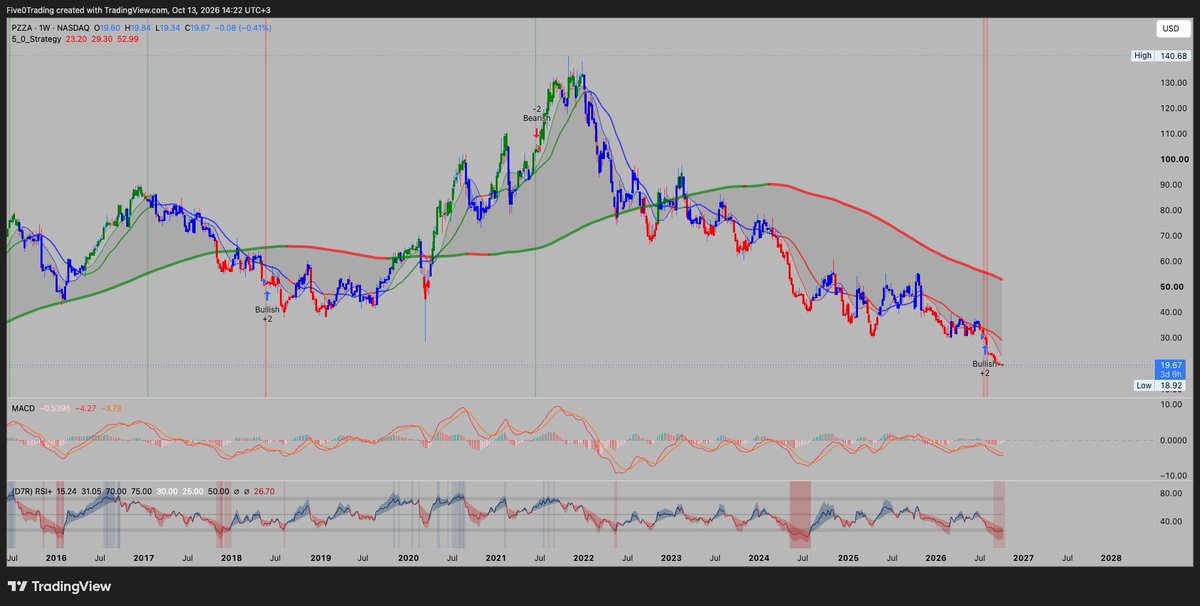
Task: Click the −10.00 label on MACD scale
Action: pyautogui.click(x=1174, y=475)
